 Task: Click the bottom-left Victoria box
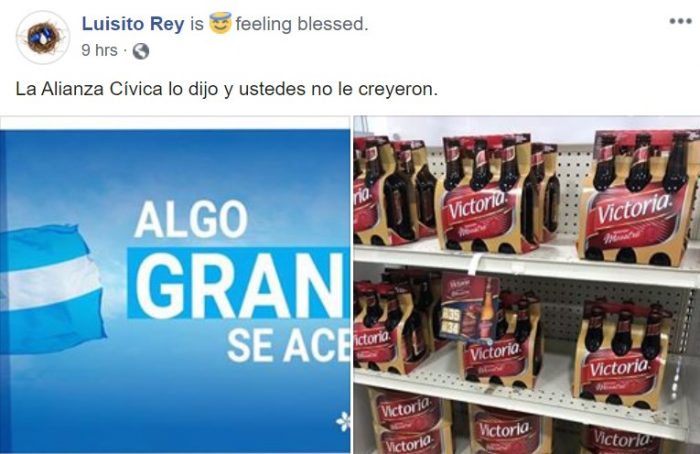[x=408, y=422]
